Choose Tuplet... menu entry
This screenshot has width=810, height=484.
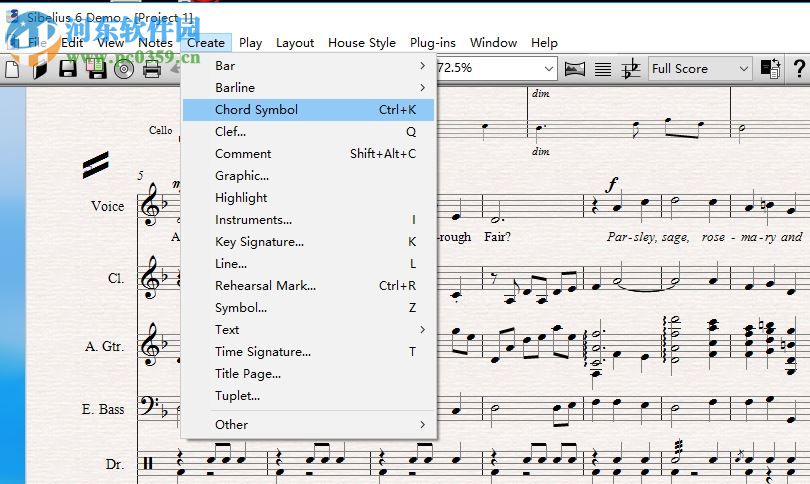pyautogui.click(x=308, y=396)
